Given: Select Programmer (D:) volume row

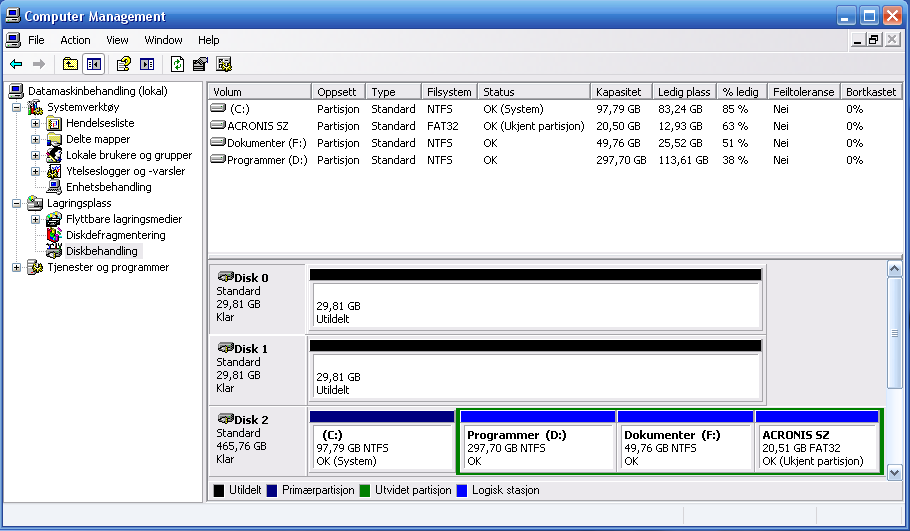Looking at the screenshot, I should pyautogui.click(x=554, y=160).
